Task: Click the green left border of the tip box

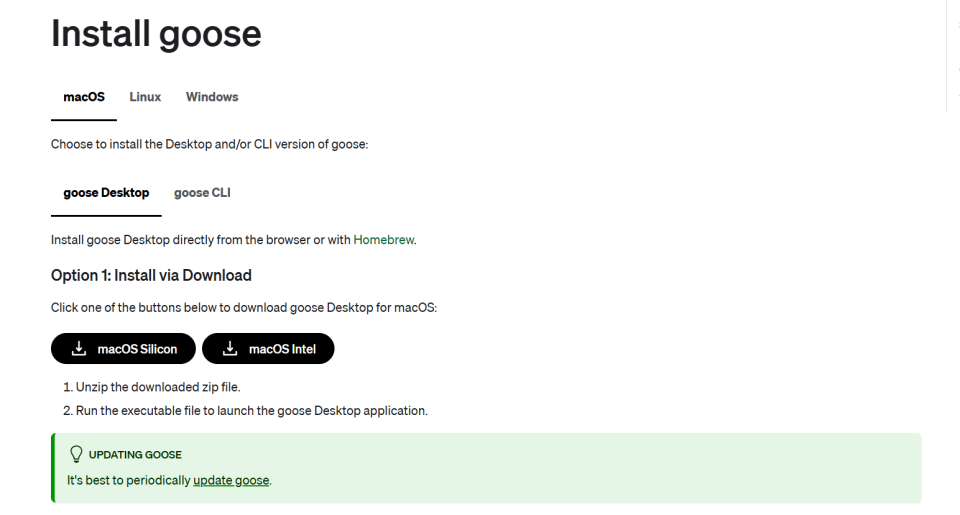Action: tap(53, 468)
